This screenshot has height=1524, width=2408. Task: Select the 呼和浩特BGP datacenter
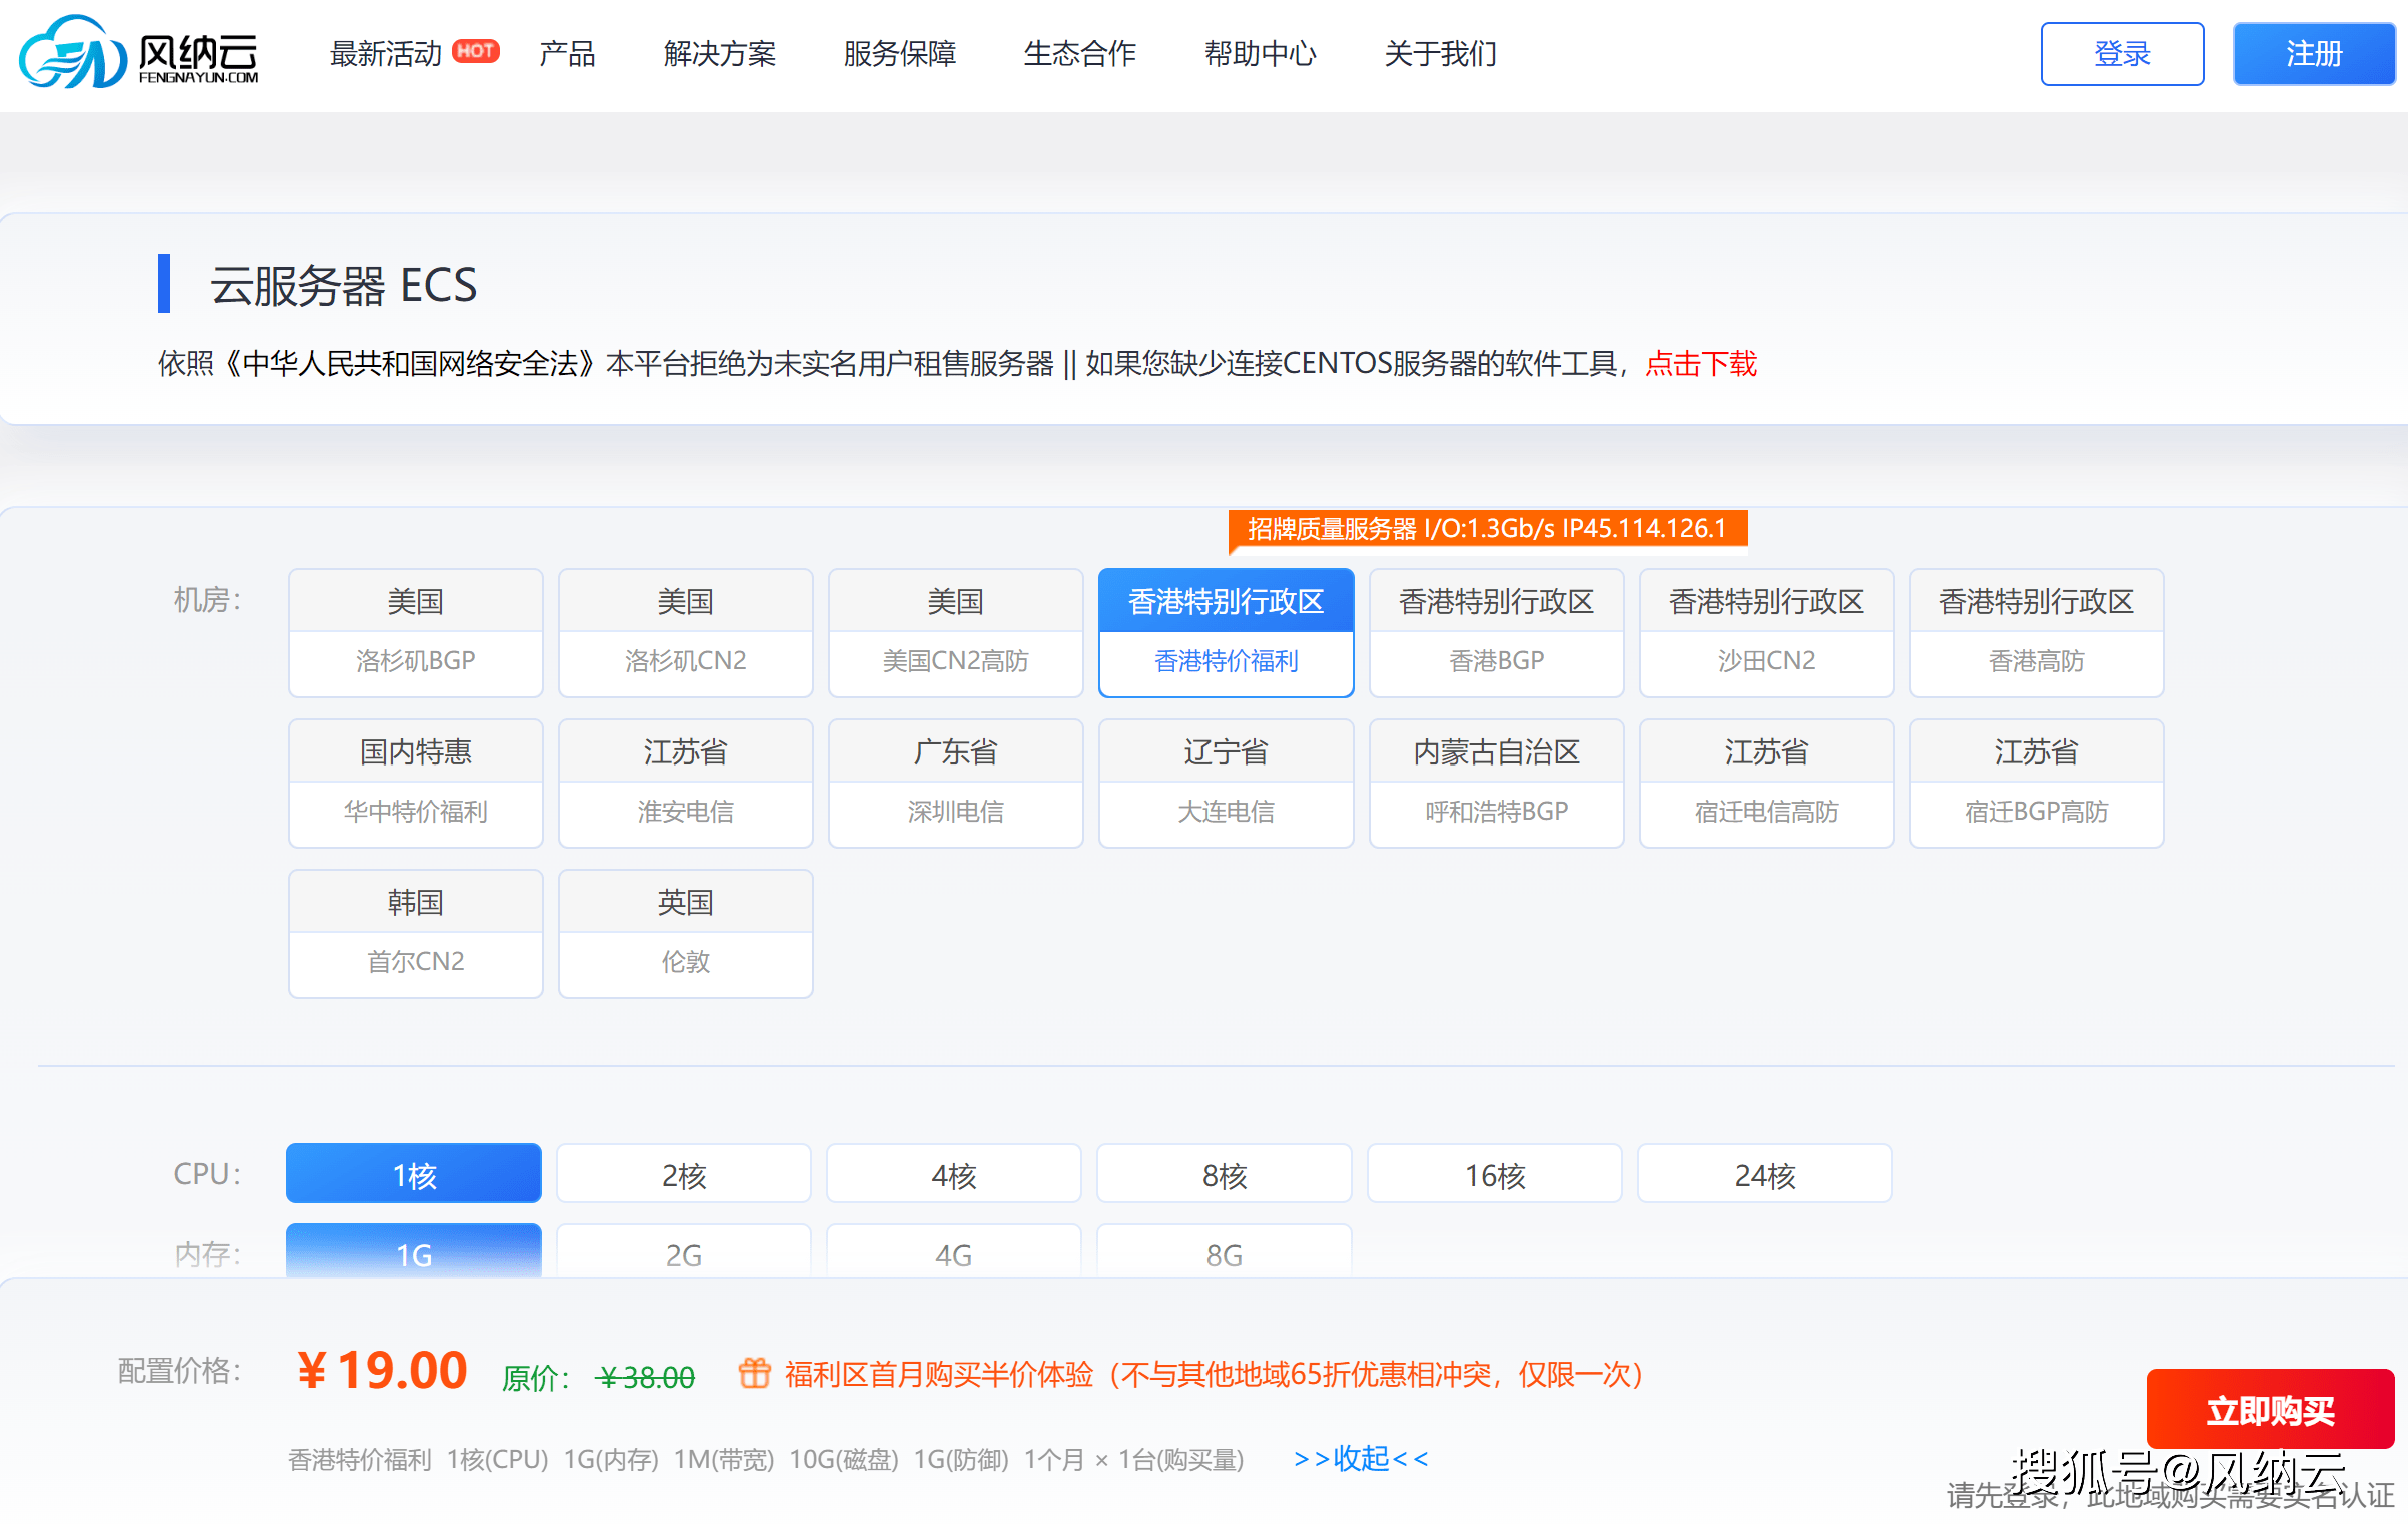1497,783
